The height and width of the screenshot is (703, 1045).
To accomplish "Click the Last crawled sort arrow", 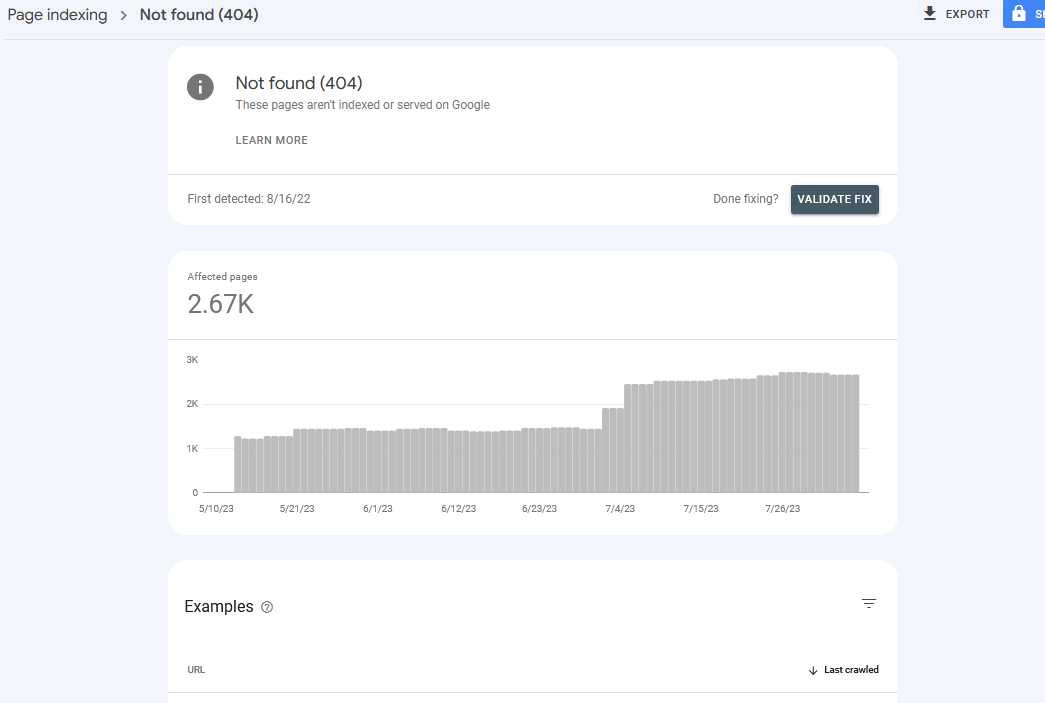I will point(812,670).
